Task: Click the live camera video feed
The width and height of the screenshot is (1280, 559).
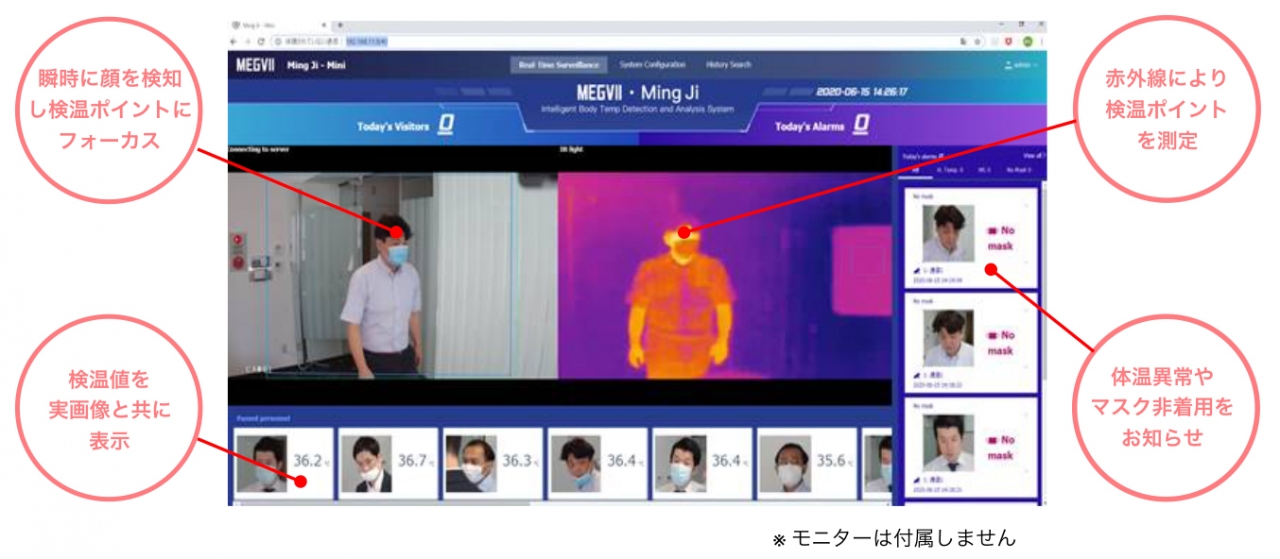Action: 392,275
